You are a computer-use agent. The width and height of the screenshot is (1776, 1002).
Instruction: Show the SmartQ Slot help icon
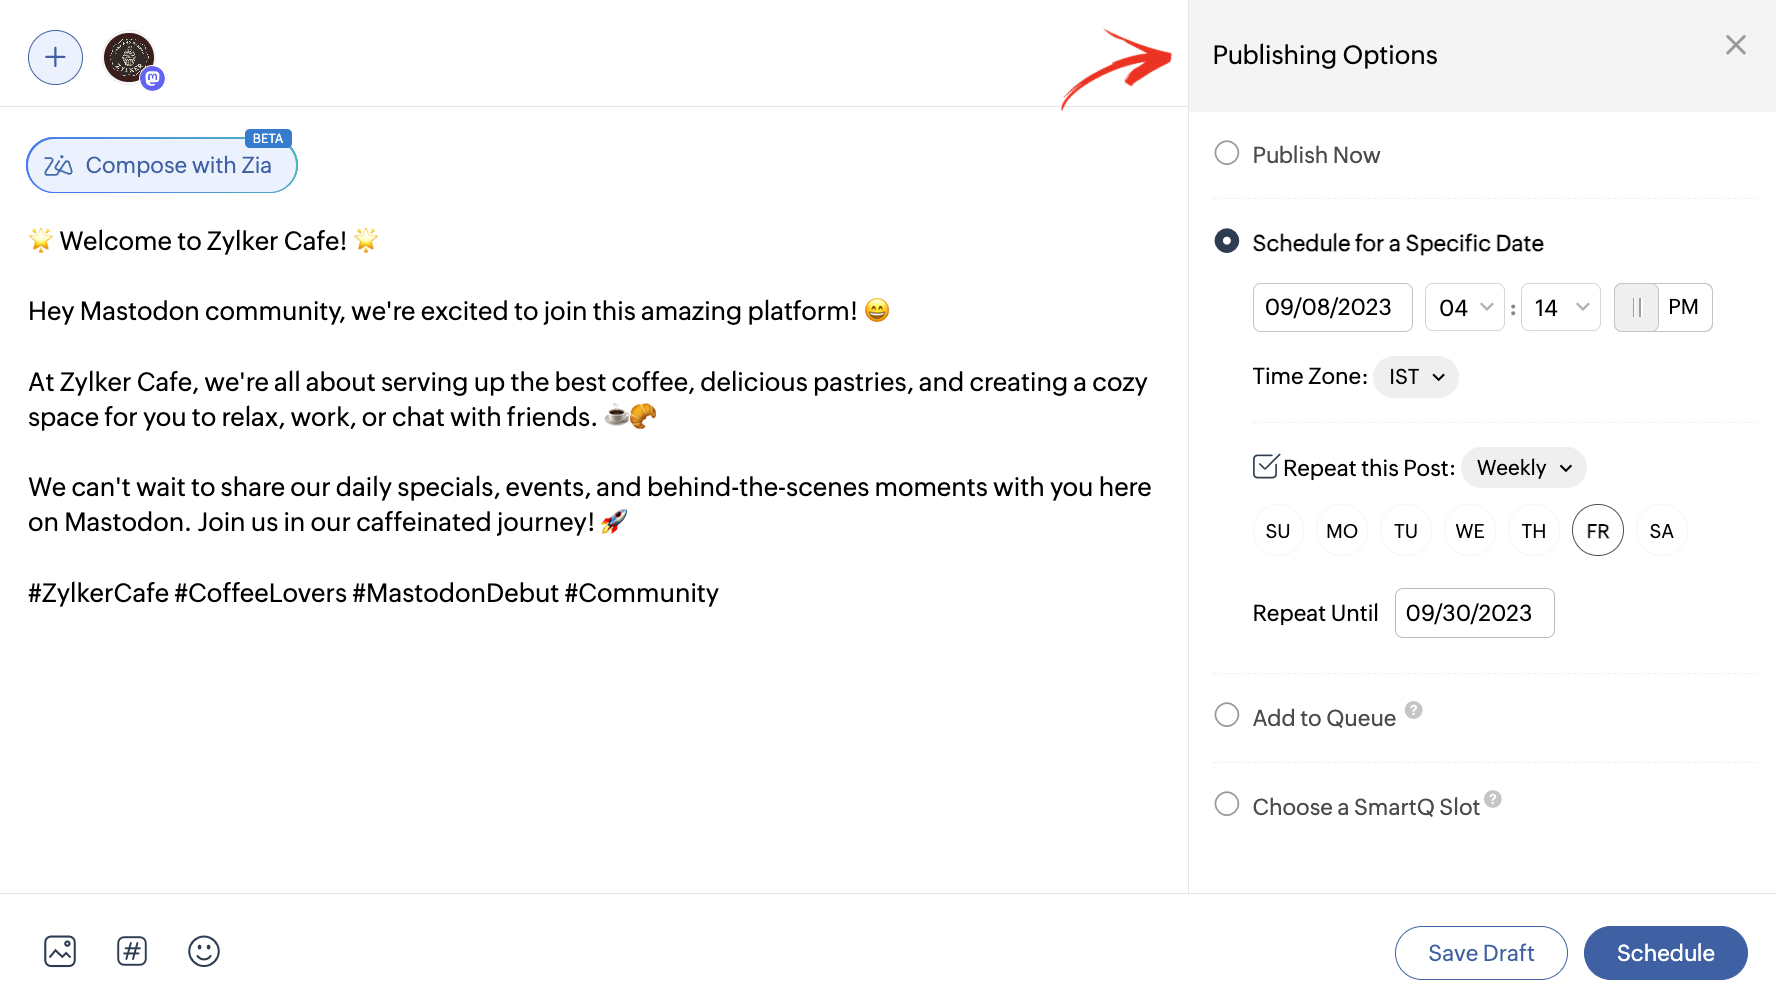point(1493,799)
